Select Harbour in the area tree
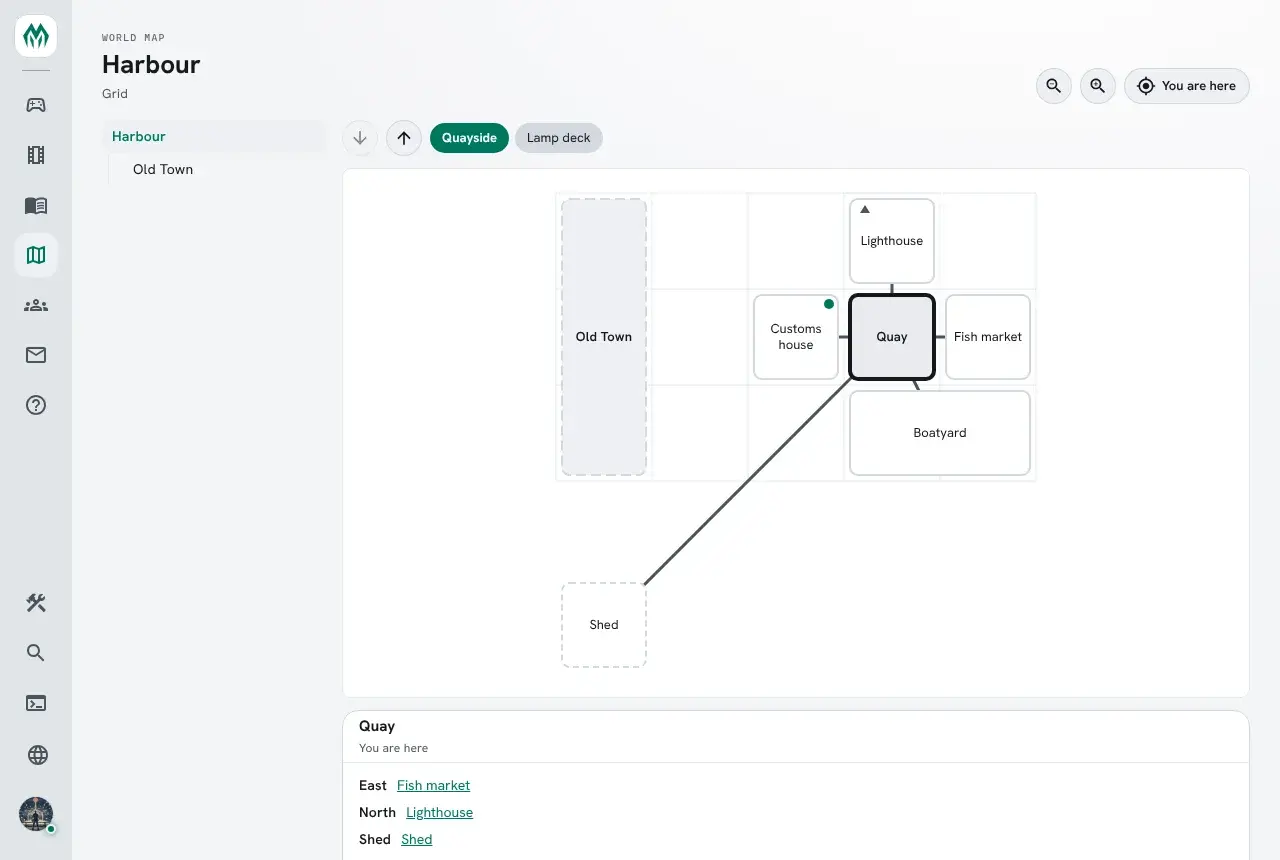The height and width of the screenshot is (860, 1280). (x=214, y=136)
